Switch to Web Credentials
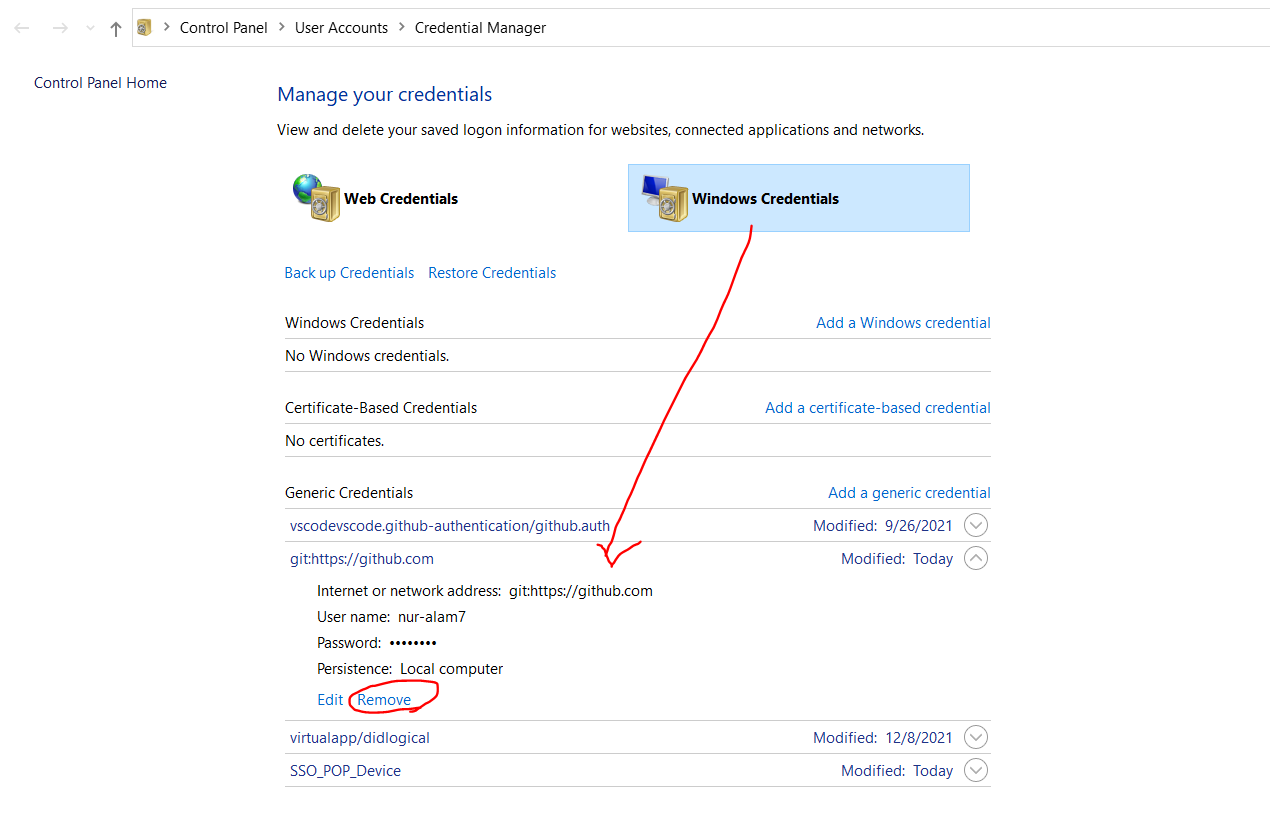The image size is (1270, 840). [401, 199]
